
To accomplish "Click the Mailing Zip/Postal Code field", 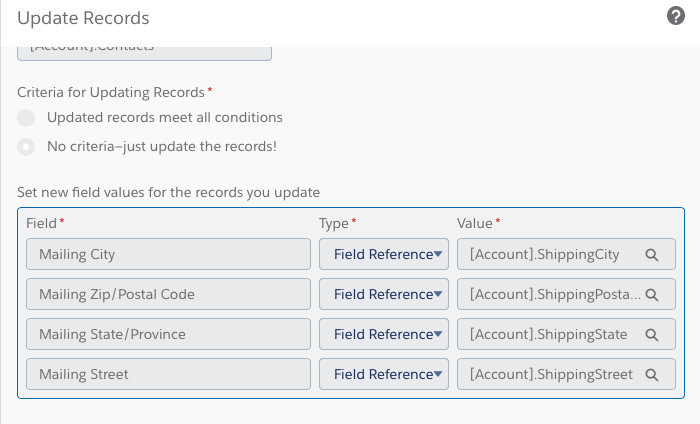I will pos(169,295).
